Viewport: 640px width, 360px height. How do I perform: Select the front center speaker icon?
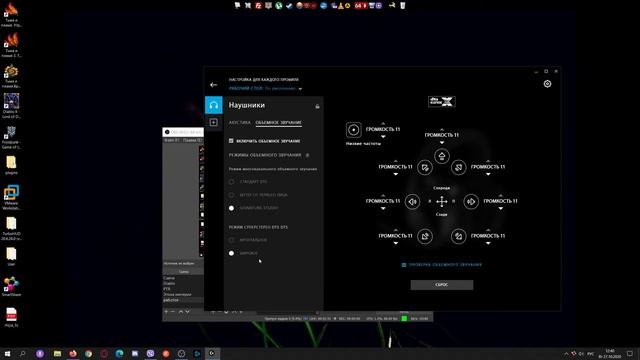(442, 156)
